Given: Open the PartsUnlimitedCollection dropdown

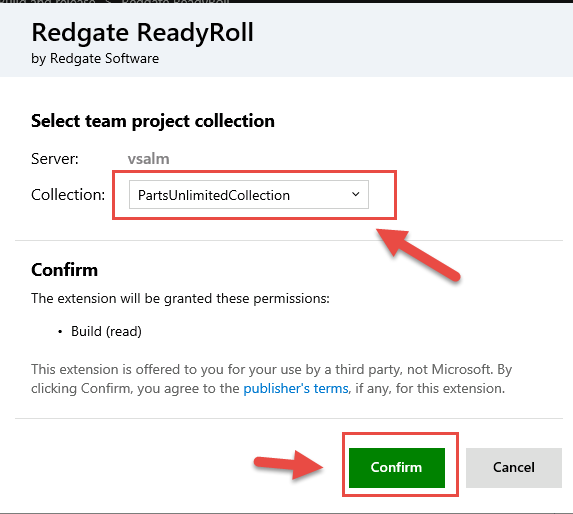Looking at the screenshot, I should click(248, 195).
